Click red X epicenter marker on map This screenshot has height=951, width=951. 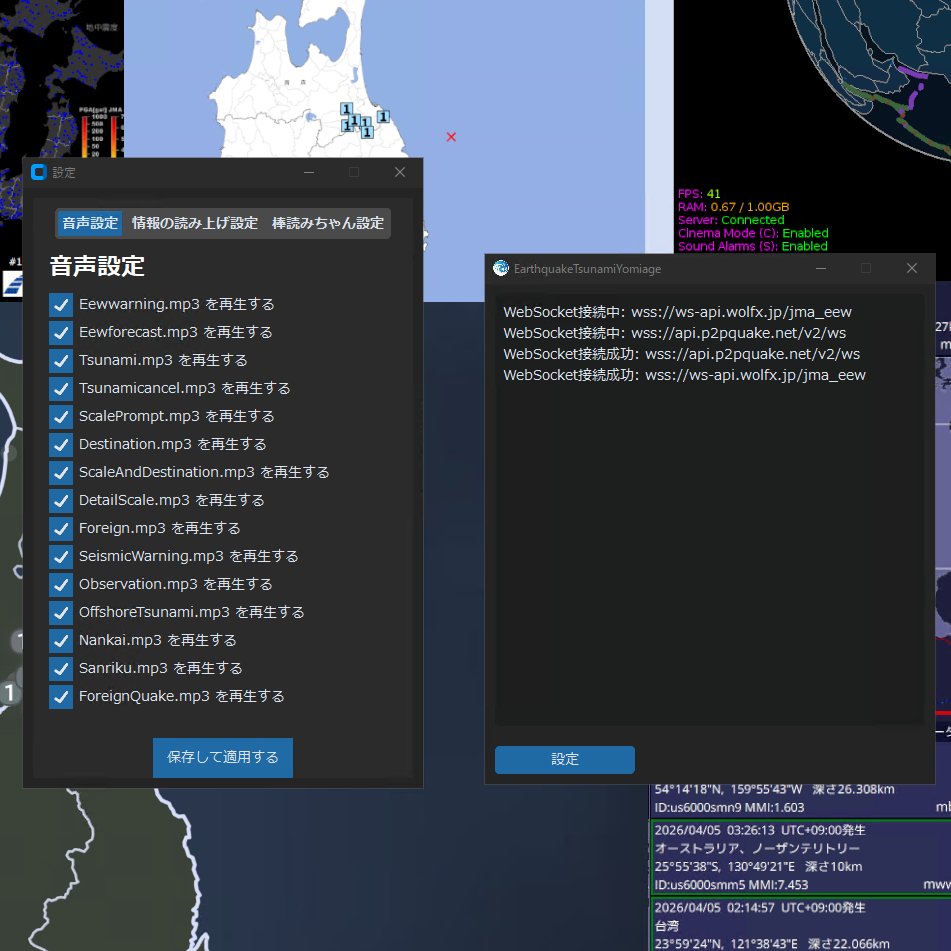pos(451,137)
